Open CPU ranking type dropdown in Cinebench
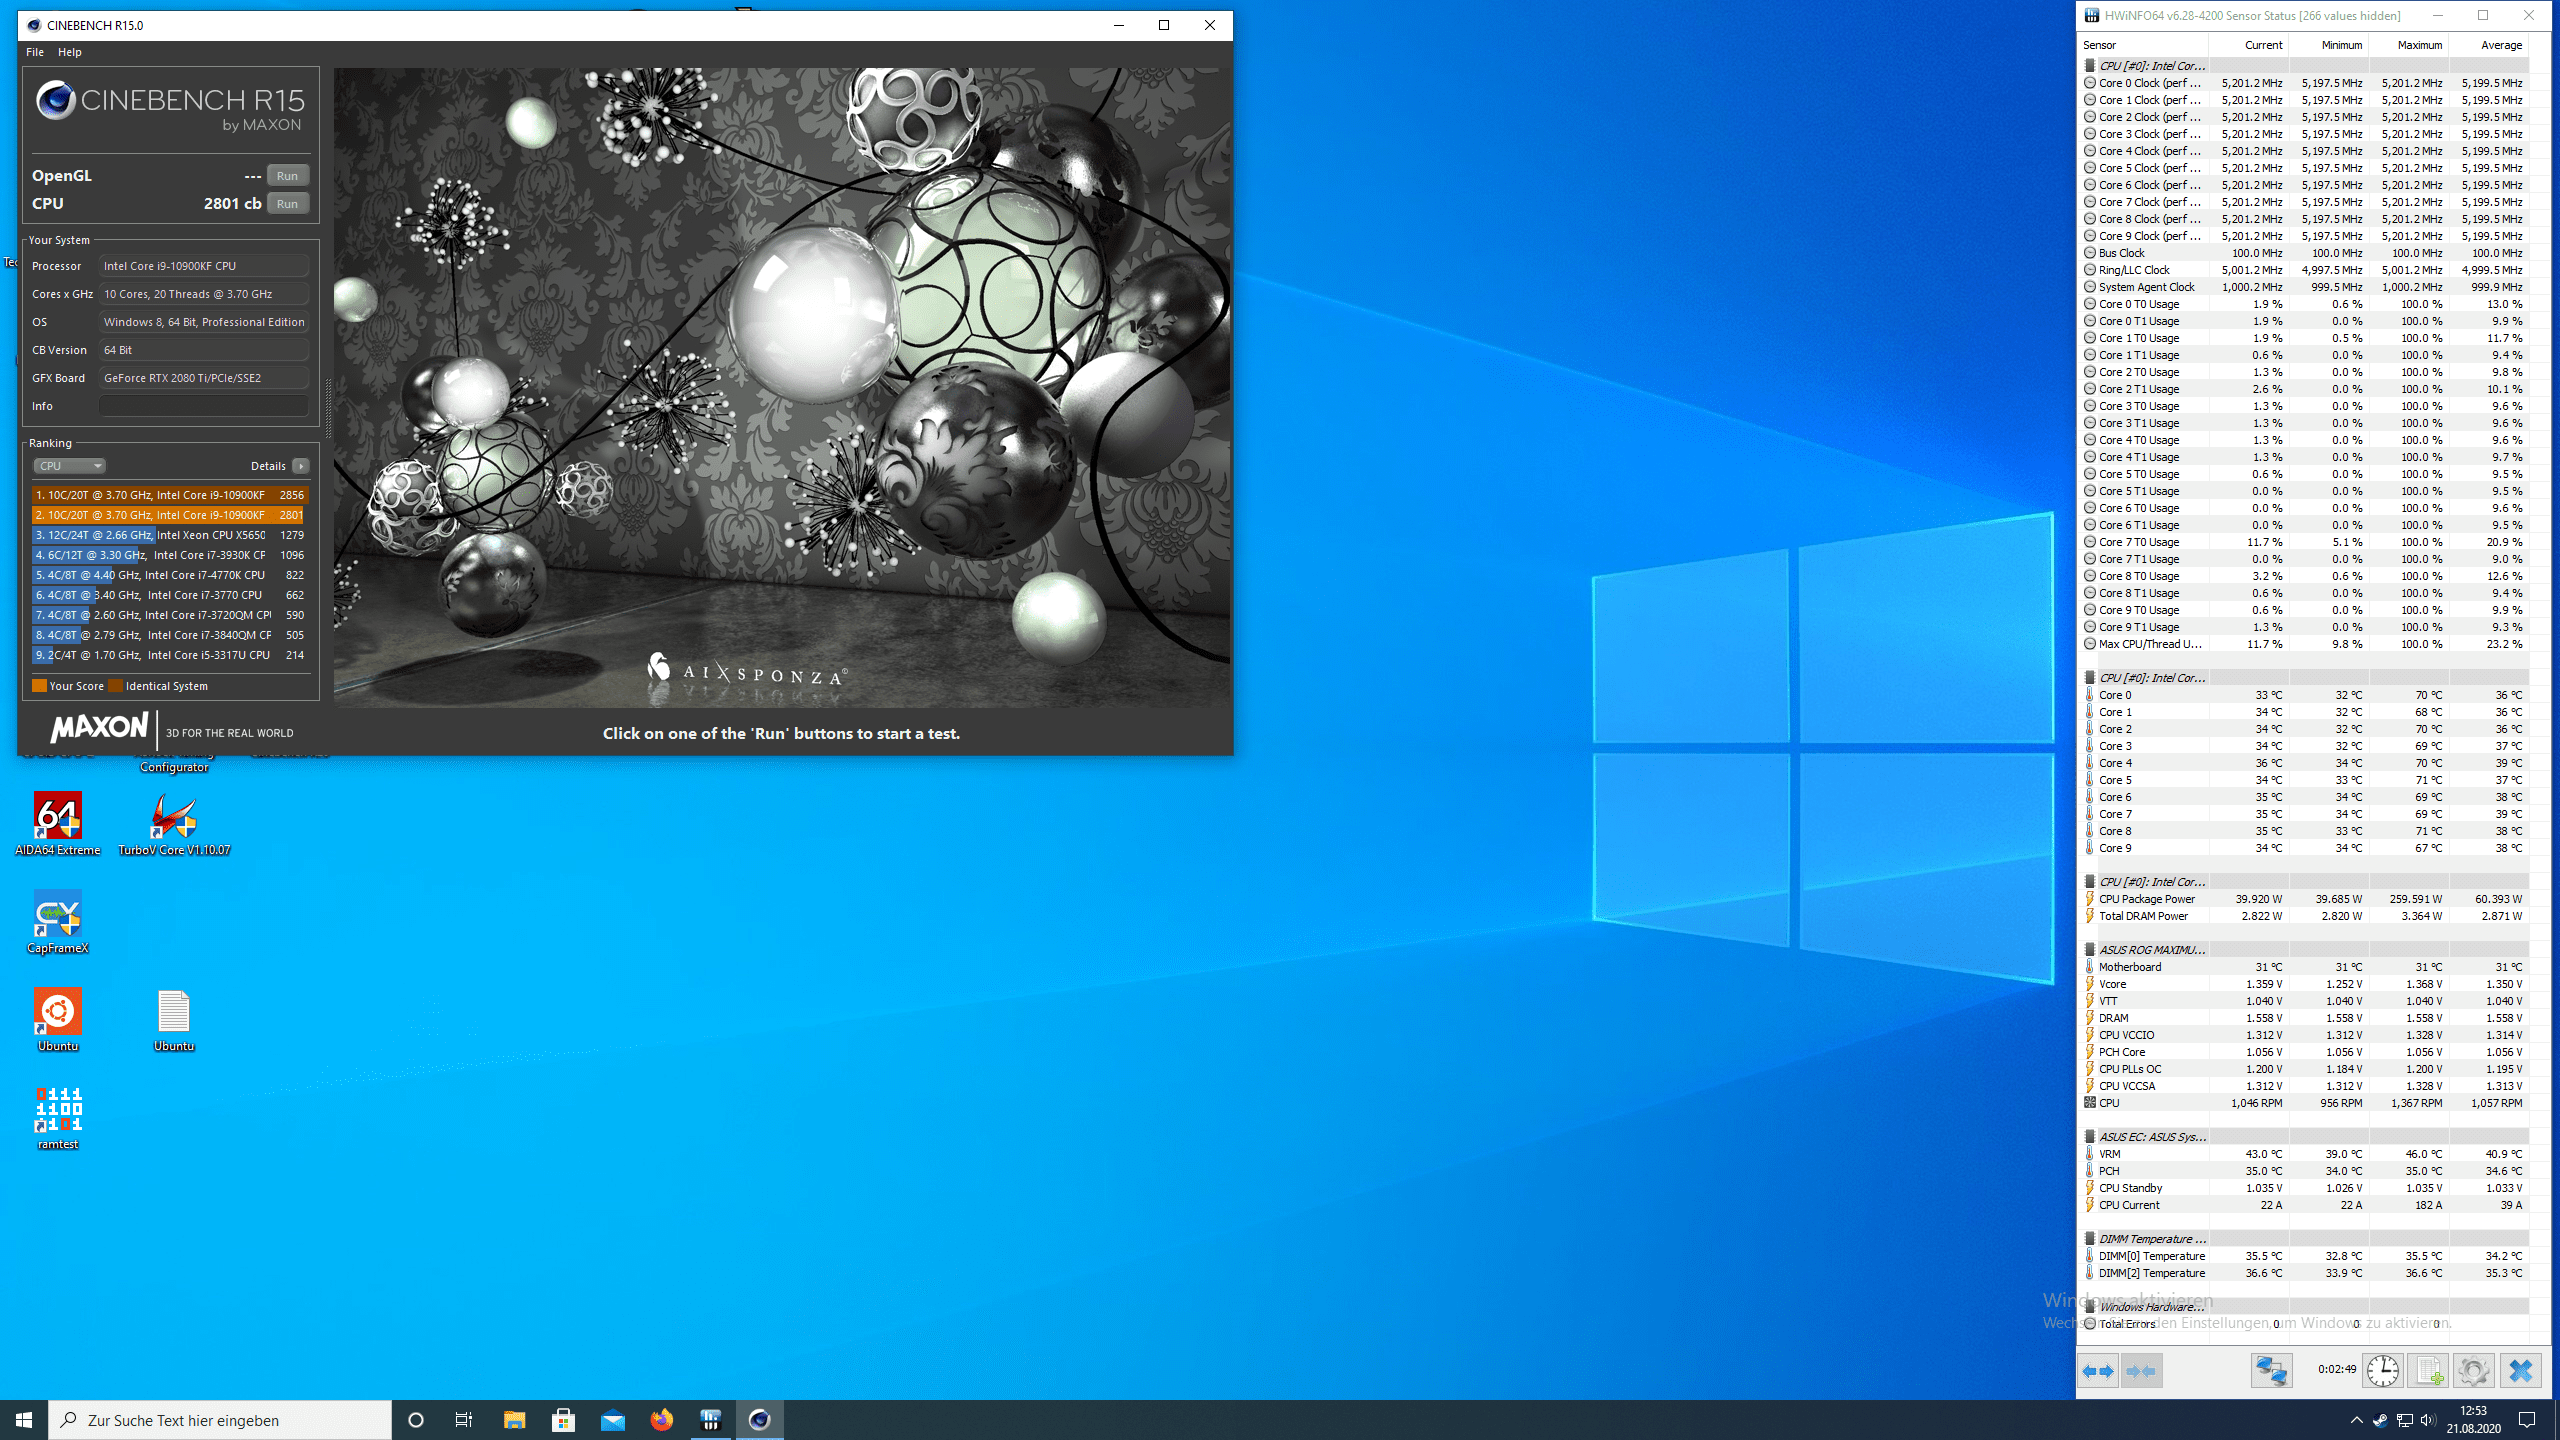2560x1440 pixels. click(69, 466)
